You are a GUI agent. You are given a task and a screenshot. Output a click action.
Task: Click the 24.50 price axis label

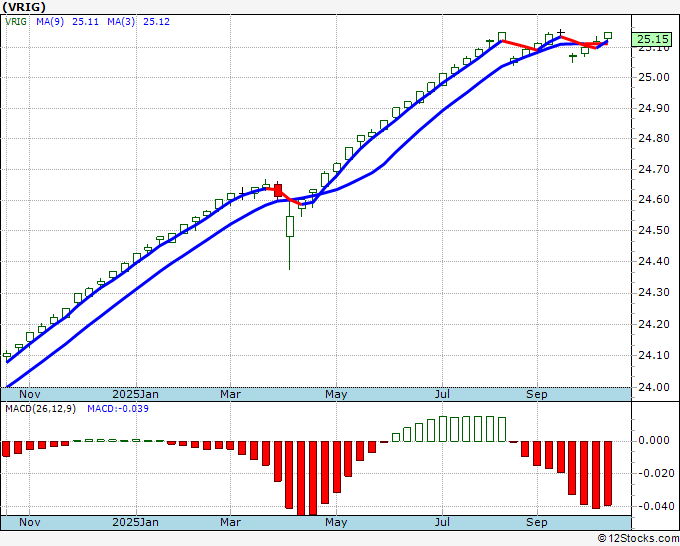[x=654, y=231]
